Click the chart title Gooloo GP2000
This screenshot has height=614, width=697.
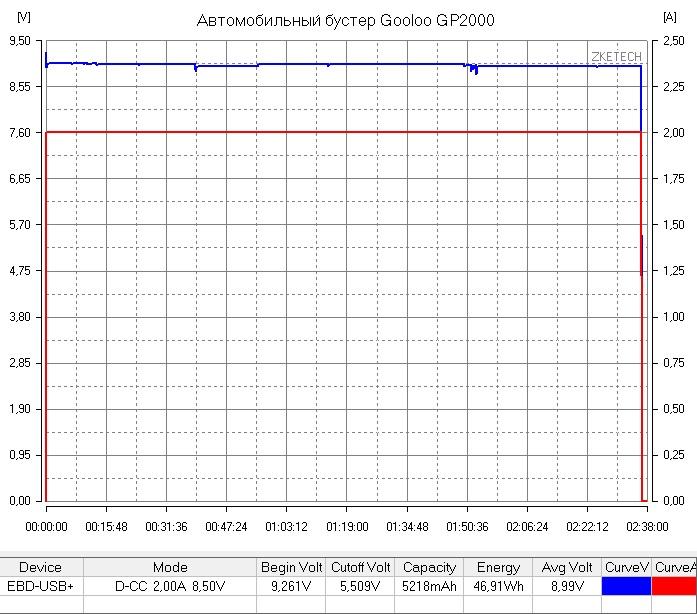click(x=345, y=20)
